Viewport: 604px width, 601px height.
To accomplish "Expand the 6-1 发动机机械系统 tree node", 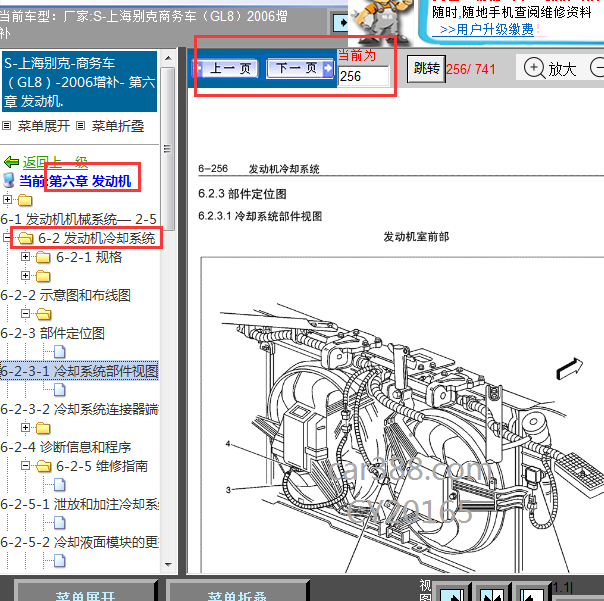I will 7,200.
